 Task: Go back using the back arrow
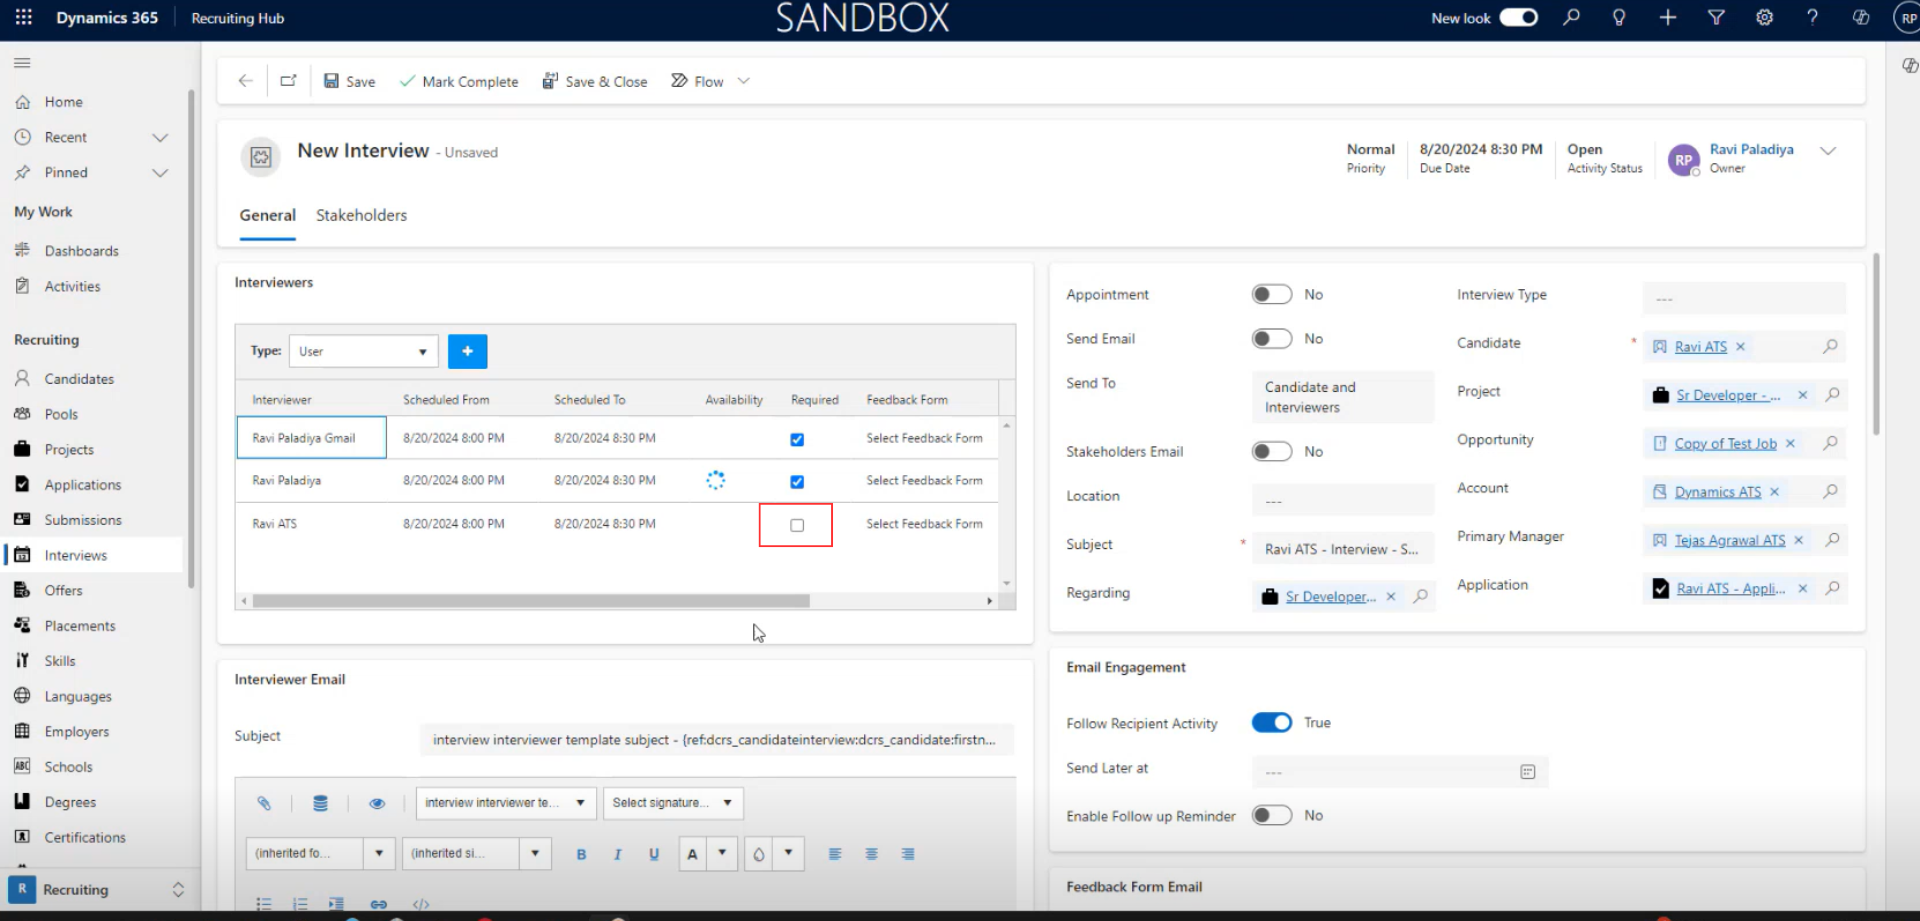coord(245,81)
